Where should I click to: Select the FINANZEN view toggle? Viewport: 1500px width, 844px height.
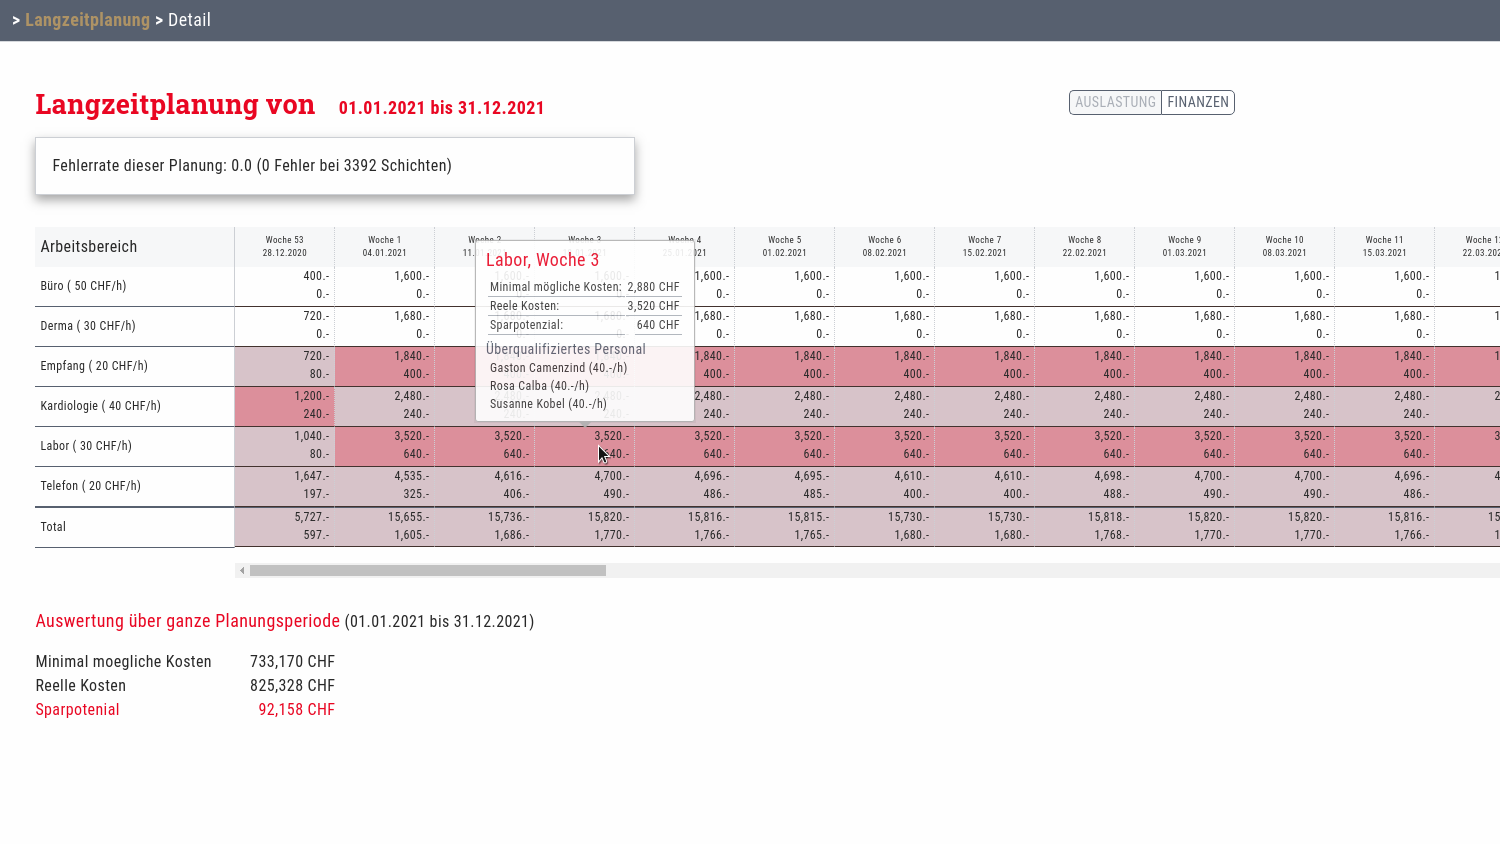(x=1197, y=102)
